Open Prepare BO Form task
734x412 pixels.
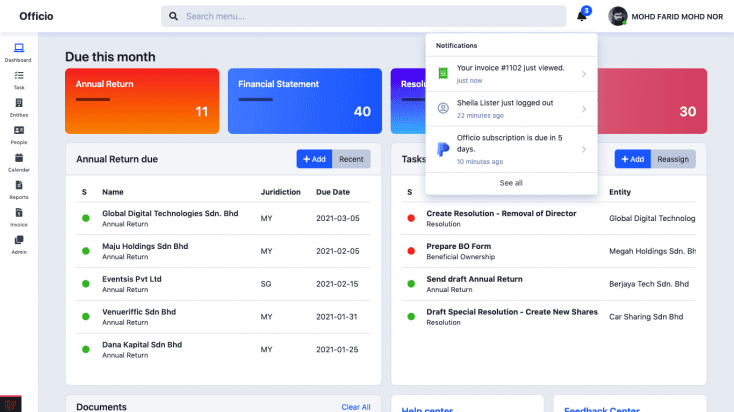(x=458, y=246)
